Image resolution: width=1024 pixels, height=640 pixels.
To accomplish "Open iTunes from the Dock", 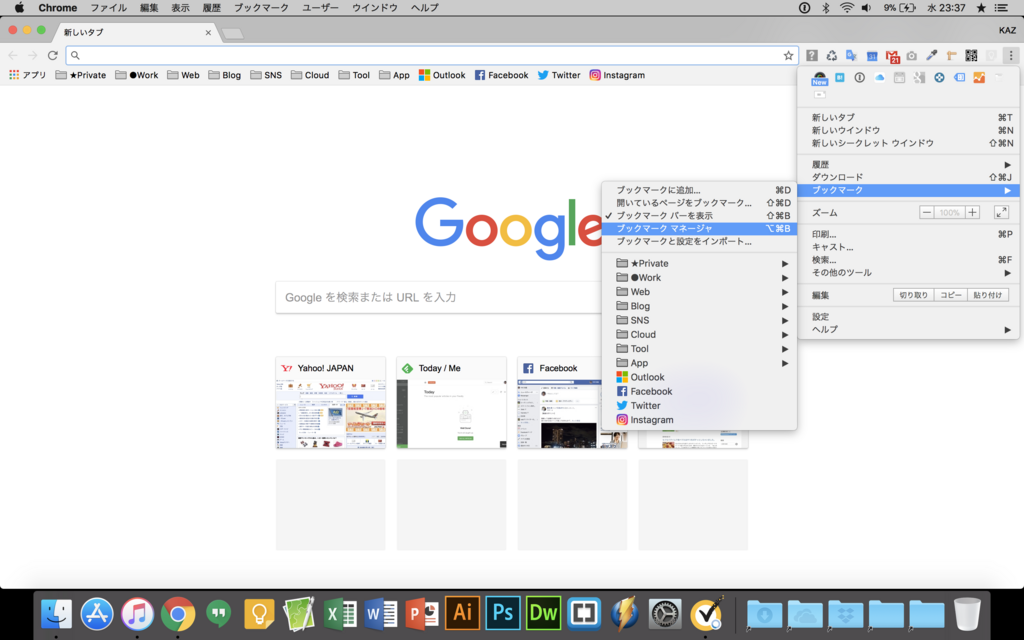I will tap(137, 614).
